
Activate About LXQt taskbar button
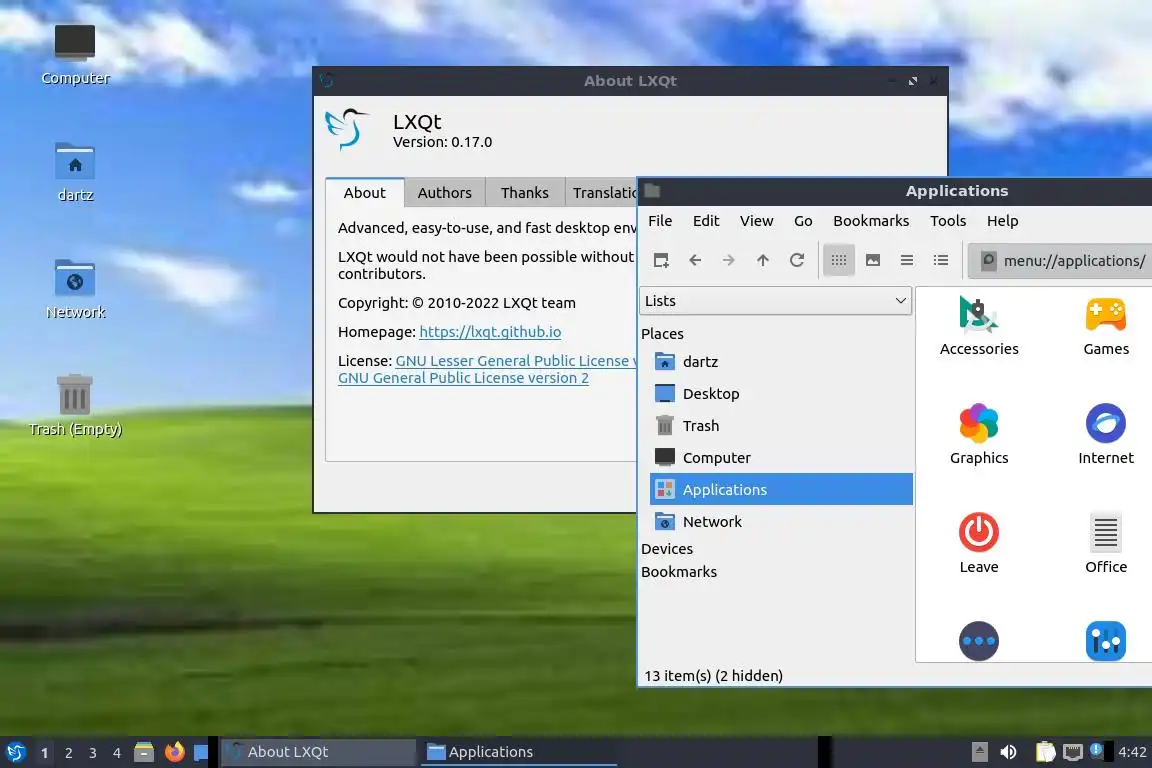[318, 752]
